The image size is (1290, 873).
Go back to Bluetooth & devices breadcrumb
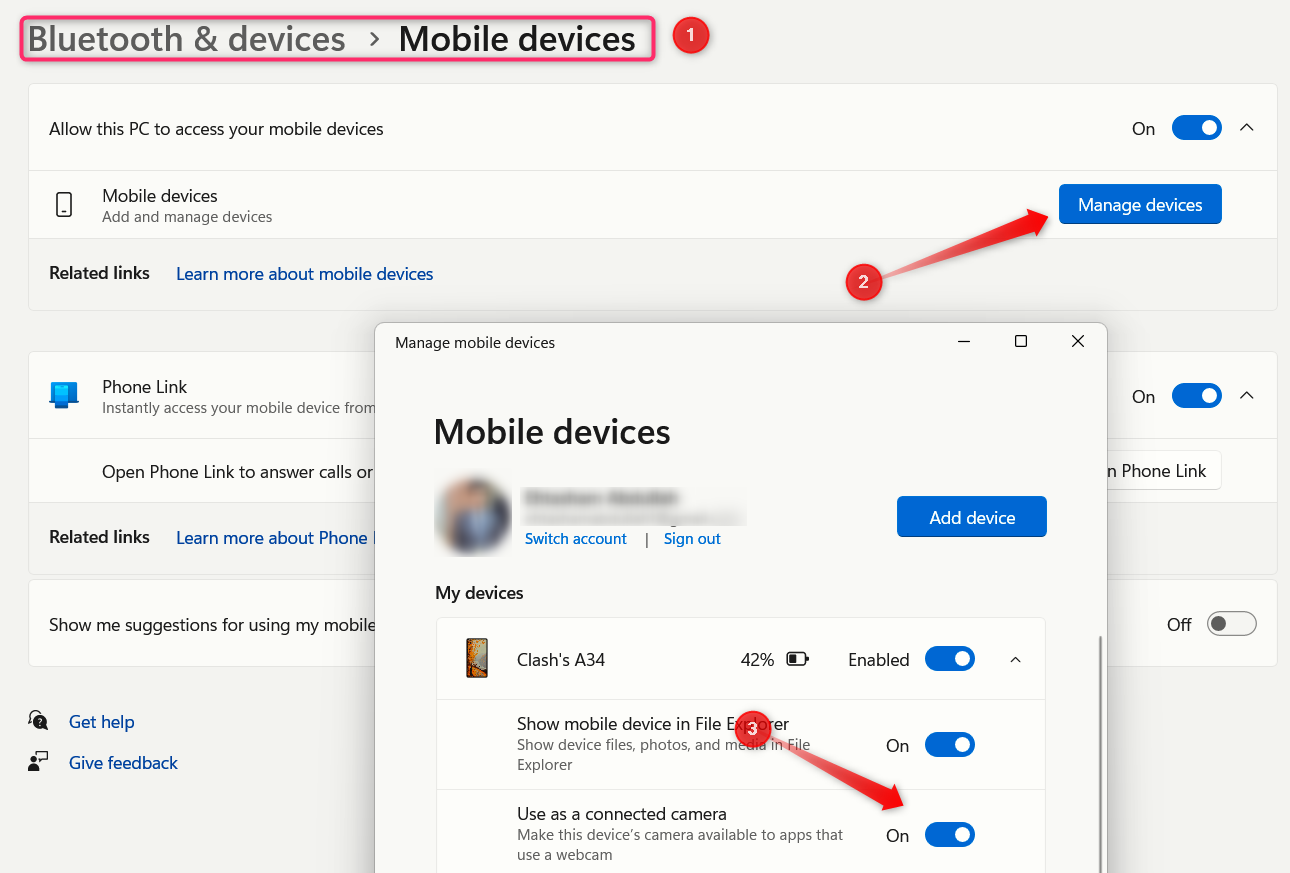(x=187, y=39)
